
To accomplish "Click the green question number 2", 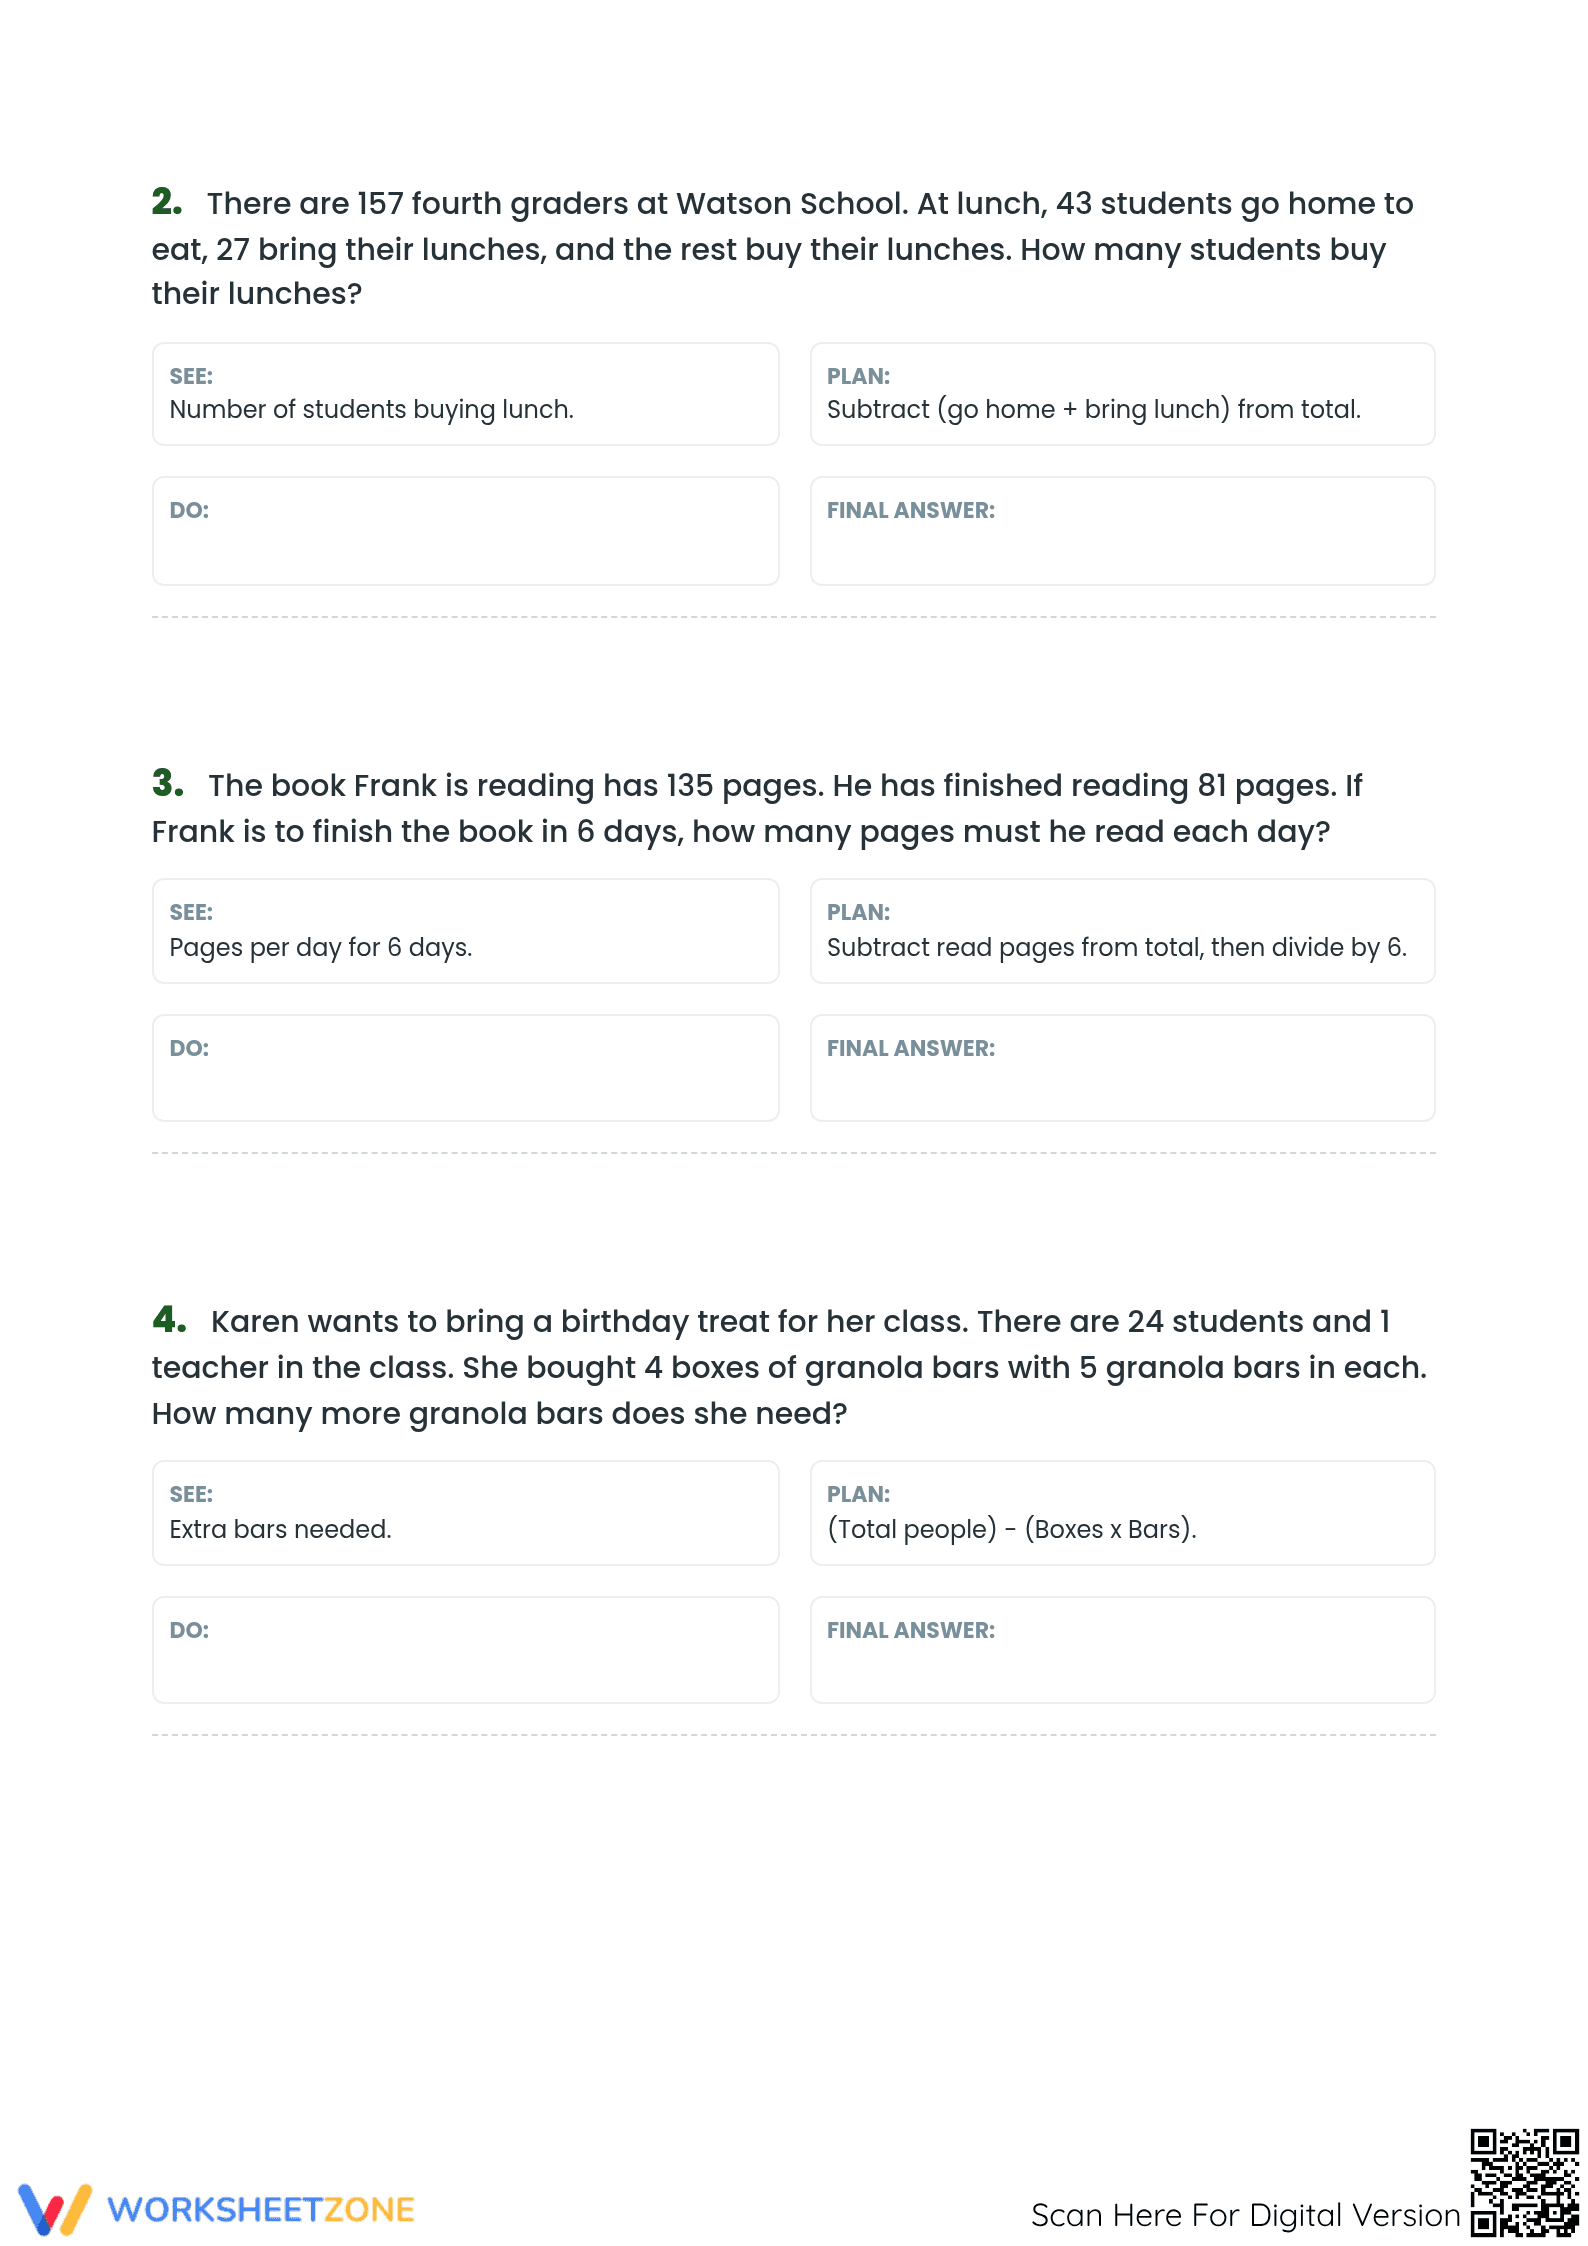I will click(167, 202).
